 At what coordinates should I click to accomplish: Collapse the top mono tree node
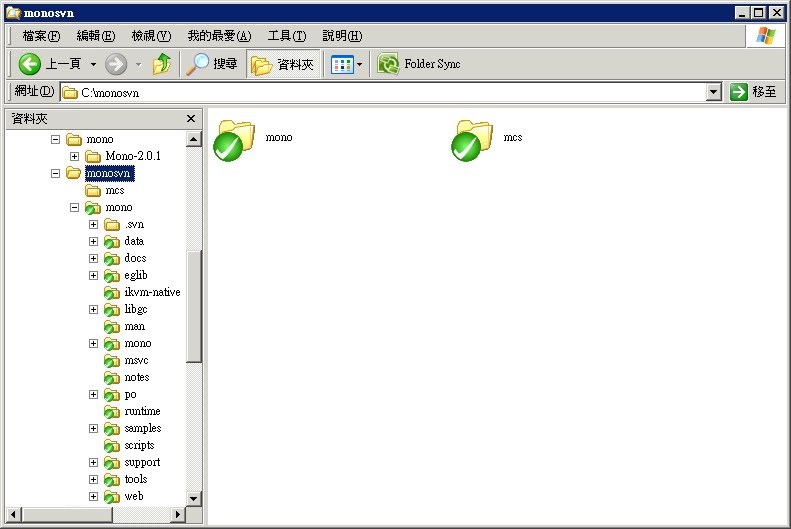pyautogui.click(x=55, y=139)
